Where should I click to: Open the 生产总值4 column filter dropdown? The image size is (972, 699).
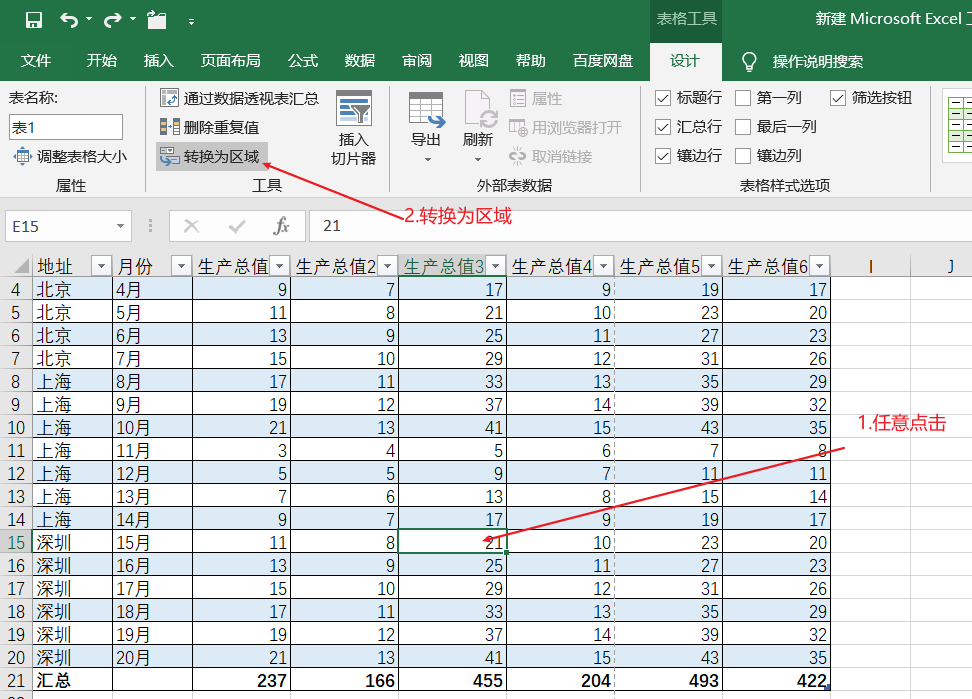(603, 266)
